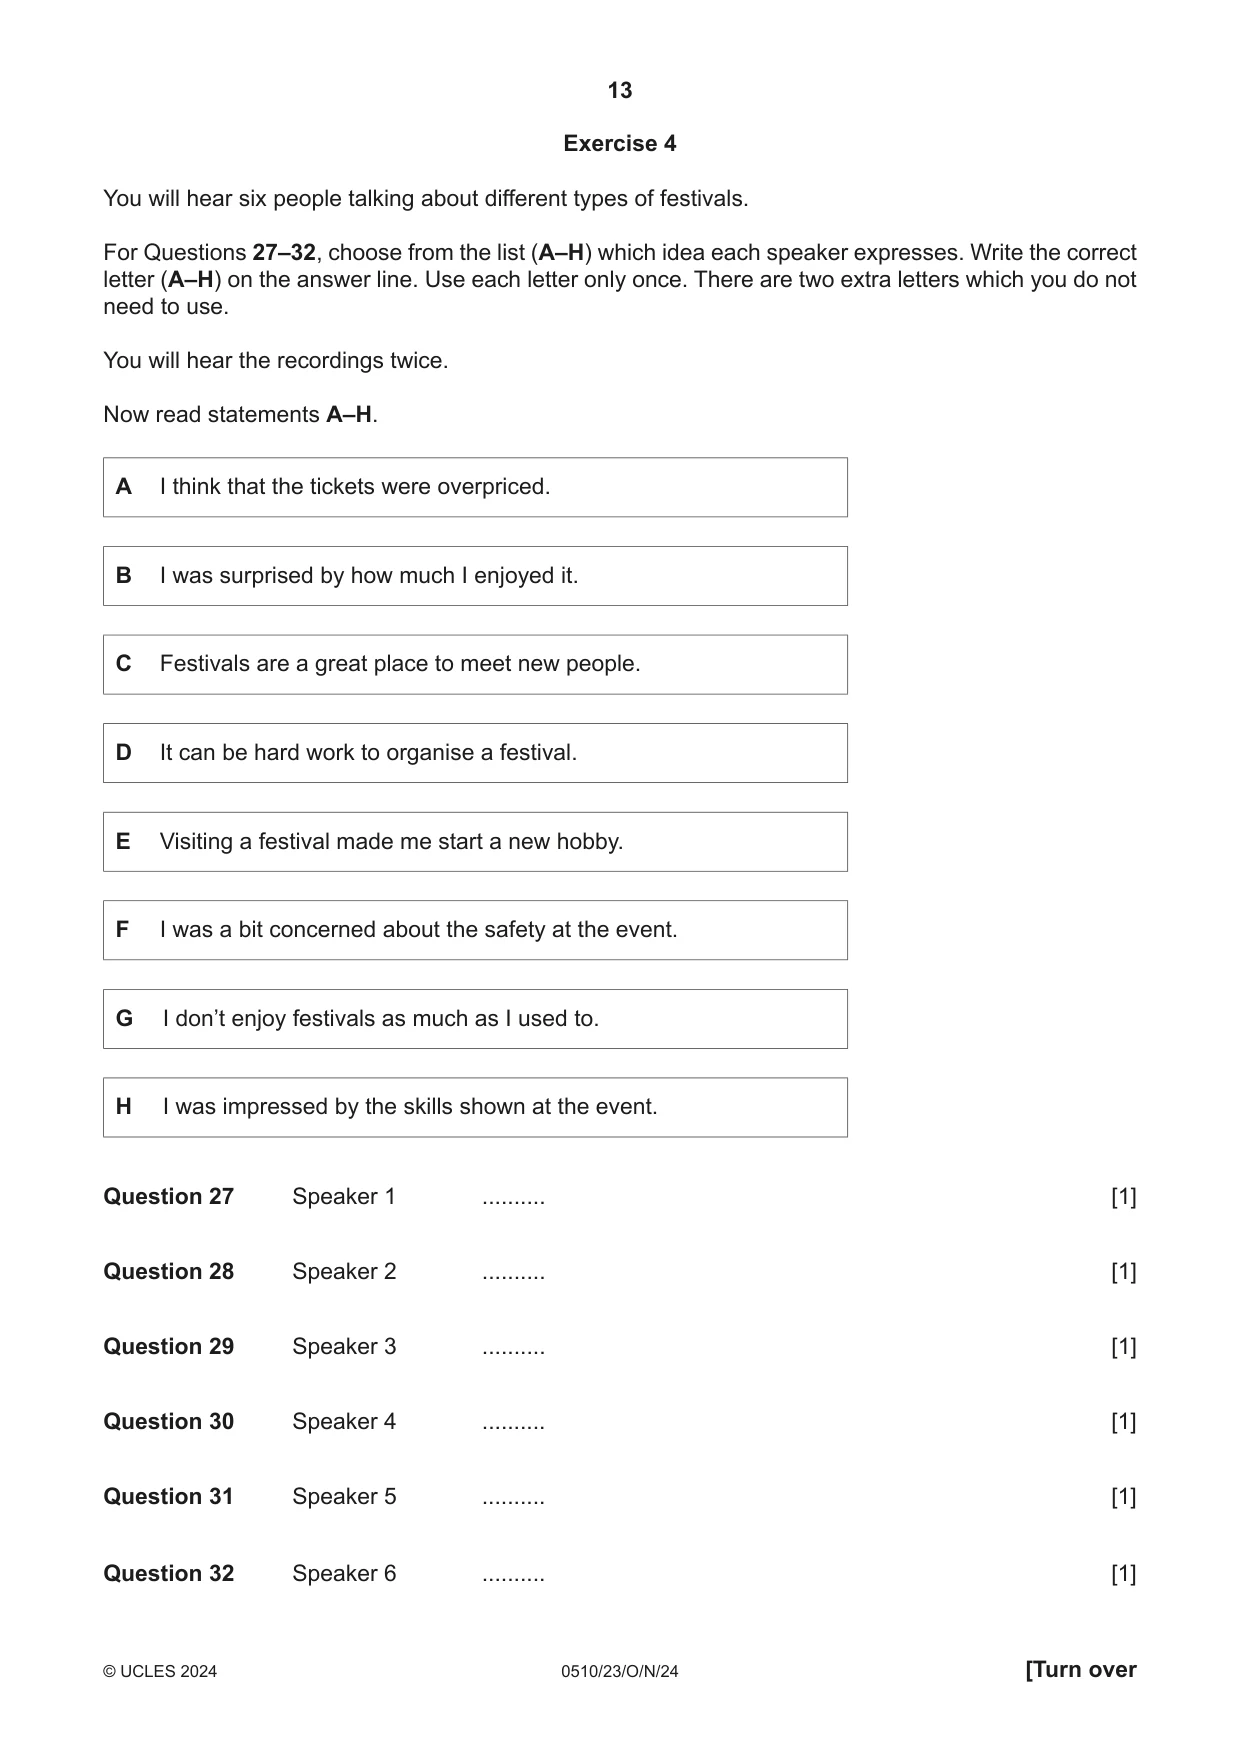The width and height of the screenshot is (1241, 1754).
Task: Click the Exercise 4 heading
Action: pos(620,144)
